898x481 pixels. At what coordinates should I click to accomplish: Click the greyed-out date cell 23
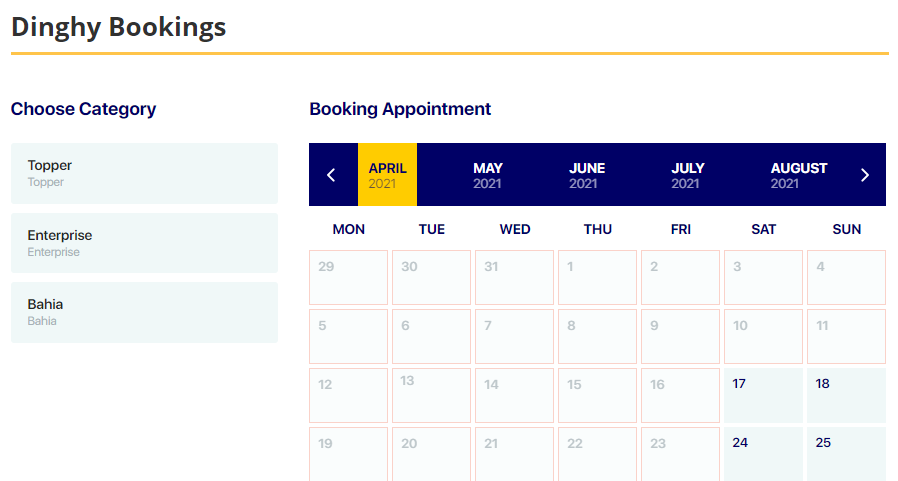tap(680, 453)
